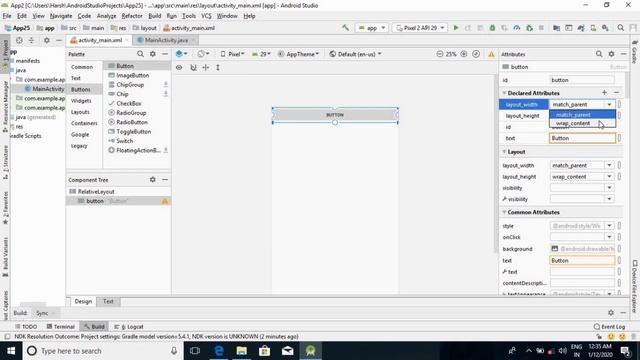This screenshot has height=360, width=640.
Task: Zoom in the design surface
Action: [x=464, y=54]
